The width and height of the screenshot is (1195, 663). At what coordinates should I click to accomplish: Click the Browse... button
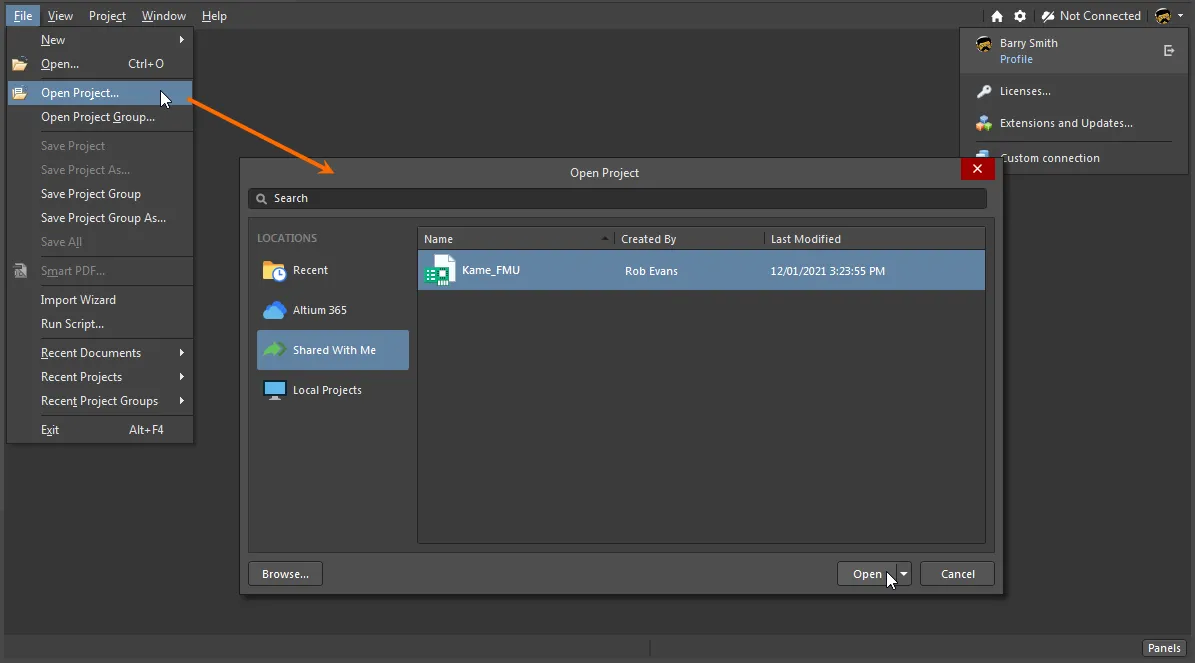(x=285, y=574)
